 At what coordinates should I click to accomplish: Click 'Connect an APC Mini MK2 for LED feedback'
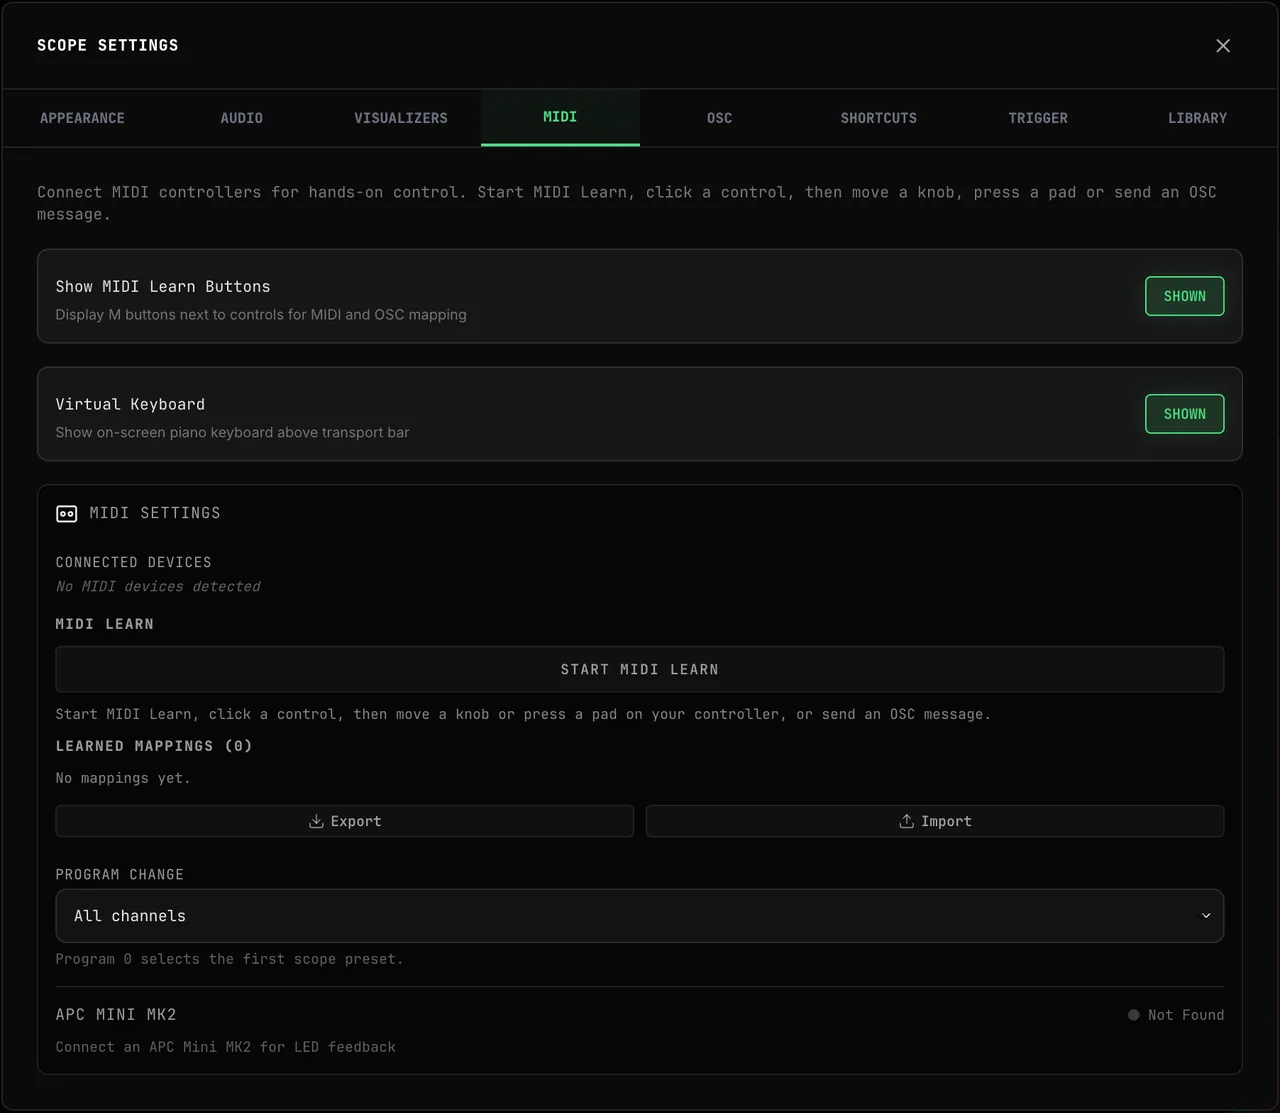(x=226, y=1047)
